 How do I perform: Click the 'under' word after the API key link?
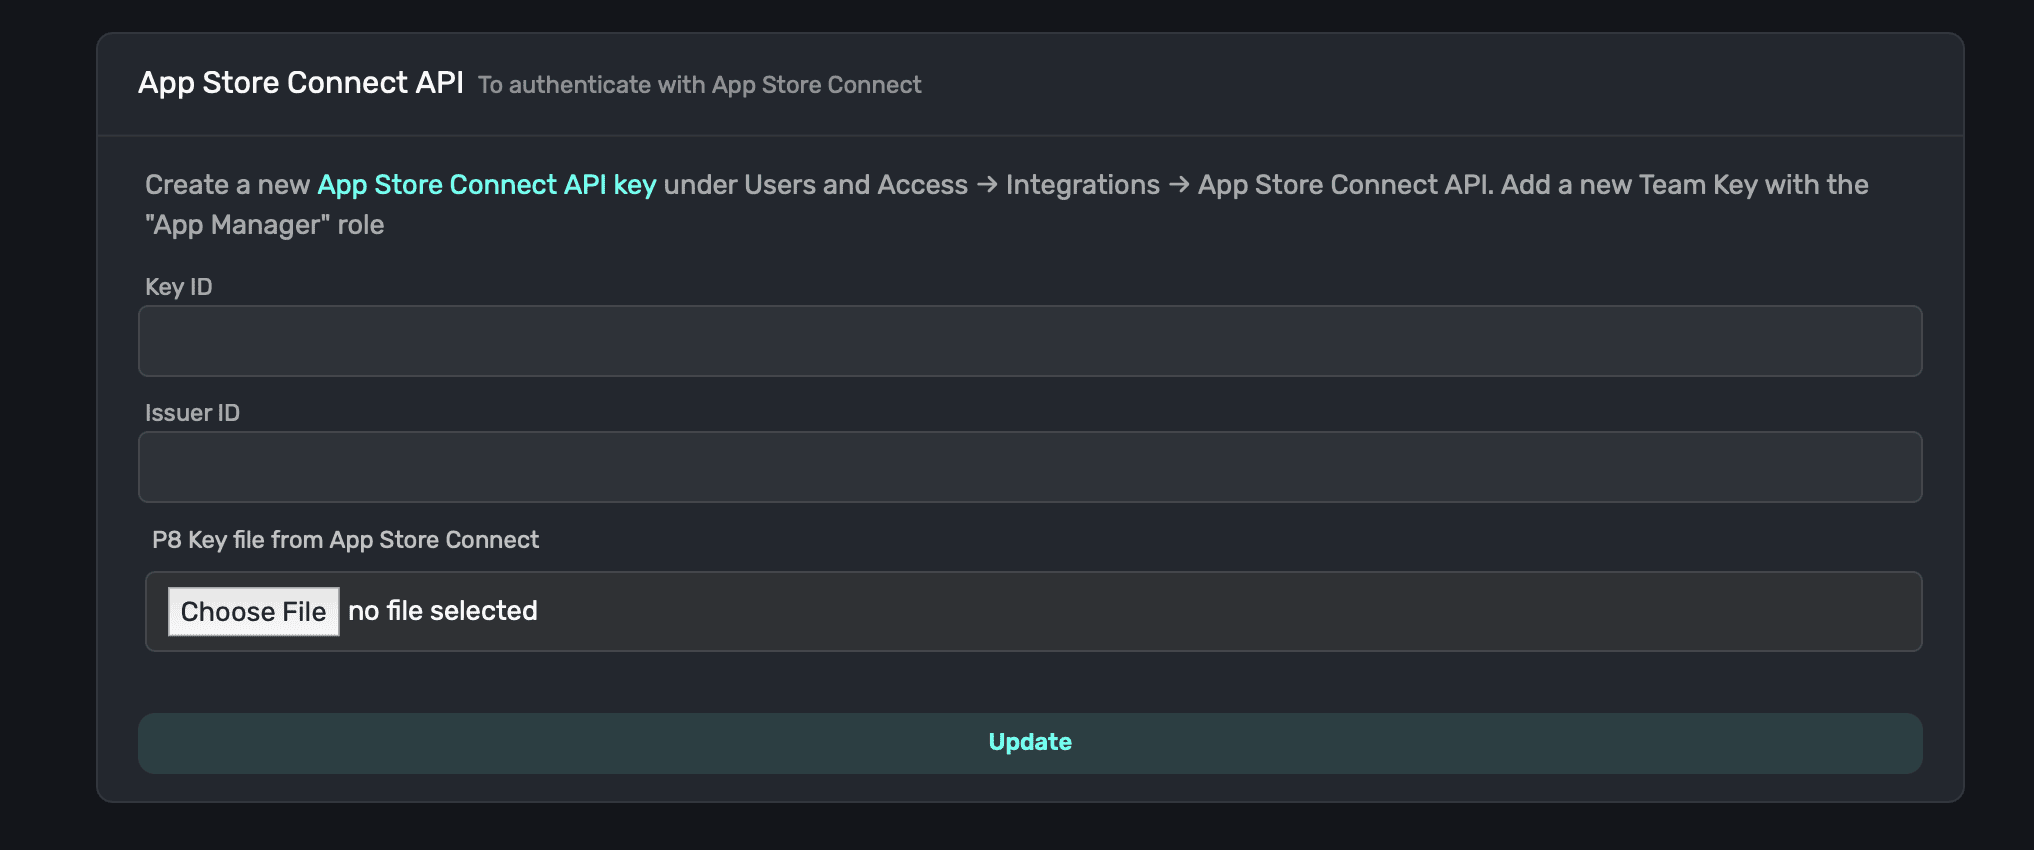(700, 185)
